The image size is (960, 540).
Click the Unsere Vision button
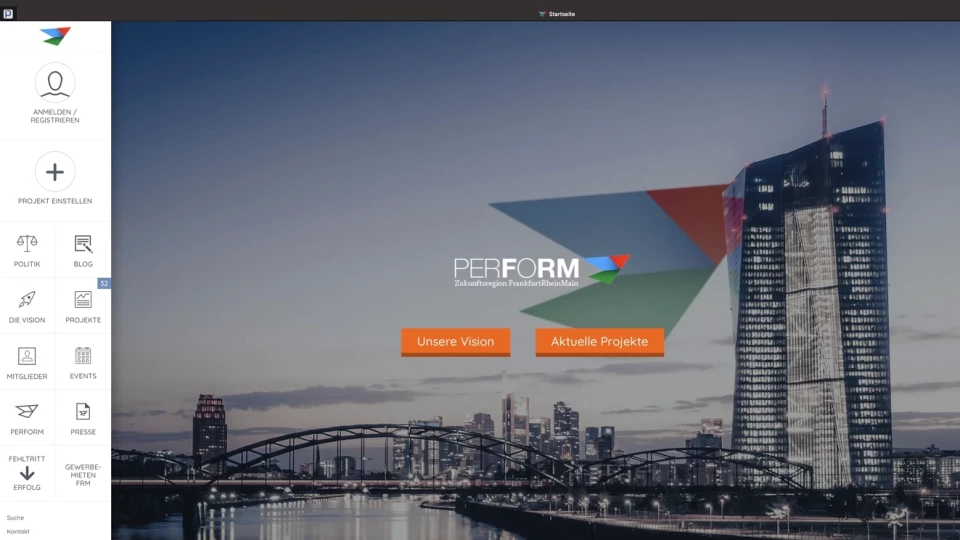click(x=456, y=342)
